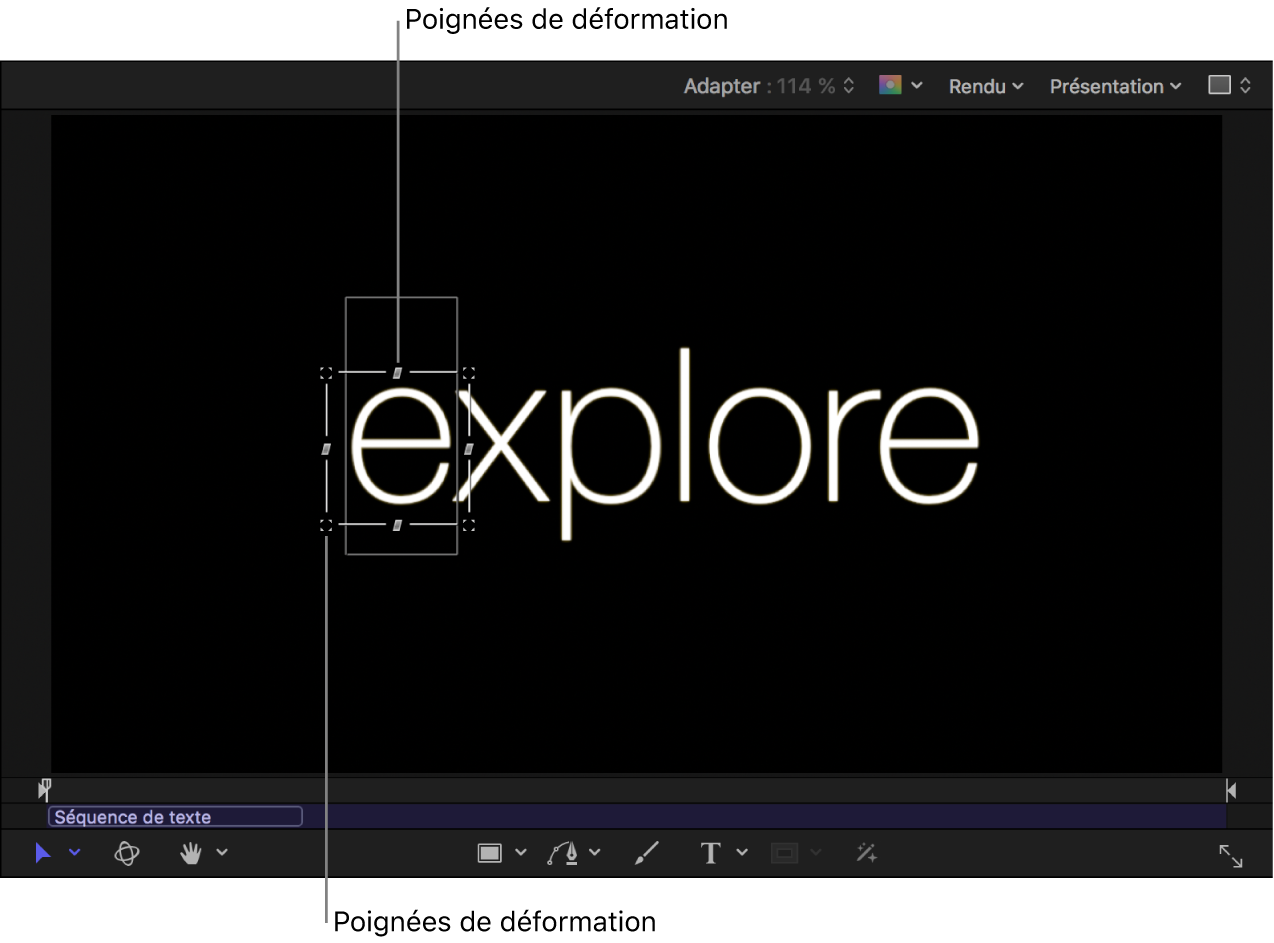Click the play range In marker

coord(44,790)
